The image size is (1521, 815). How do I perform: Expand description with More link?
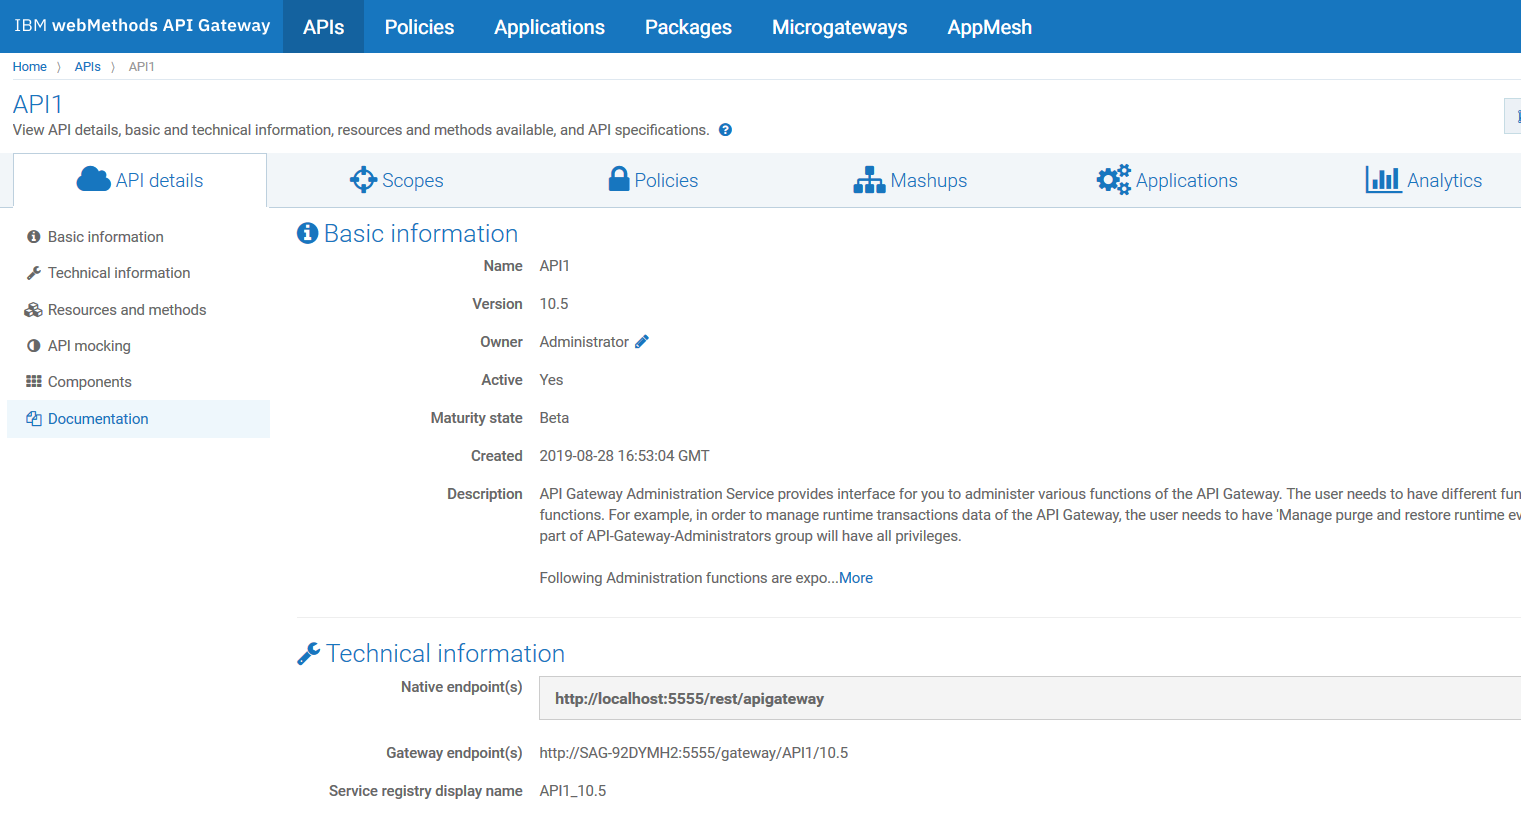856,578
